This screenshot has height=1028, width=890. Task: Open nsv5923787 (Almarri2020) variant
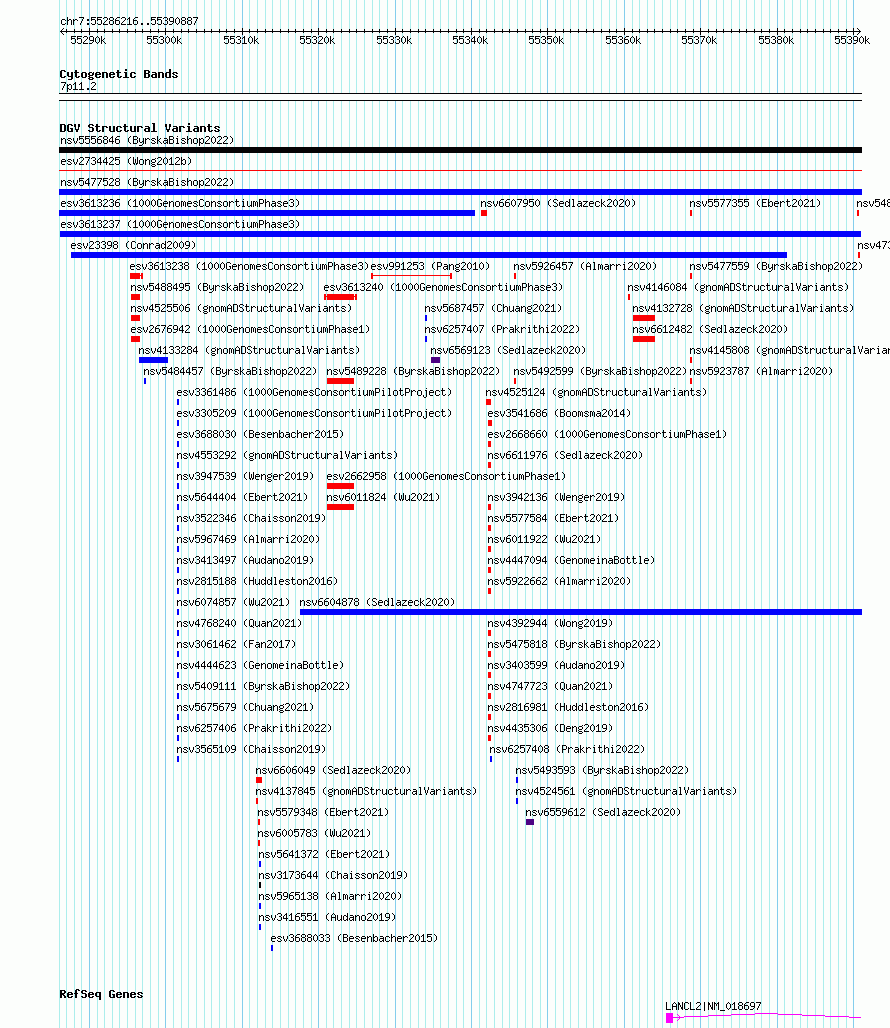coord(761,371)
